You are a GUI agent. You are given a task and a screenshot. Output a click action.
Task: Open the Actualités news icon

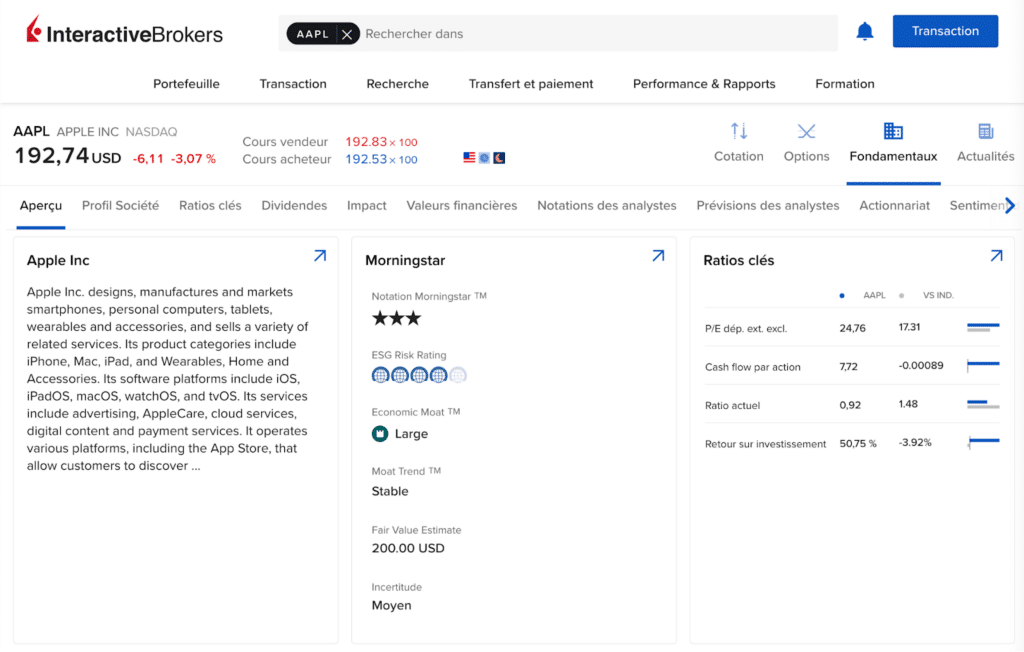985,131
